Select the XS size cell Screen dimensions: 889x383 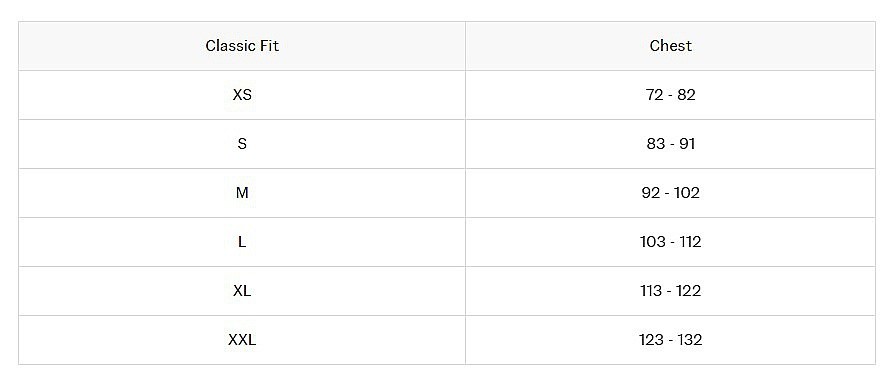coord(242,95)
